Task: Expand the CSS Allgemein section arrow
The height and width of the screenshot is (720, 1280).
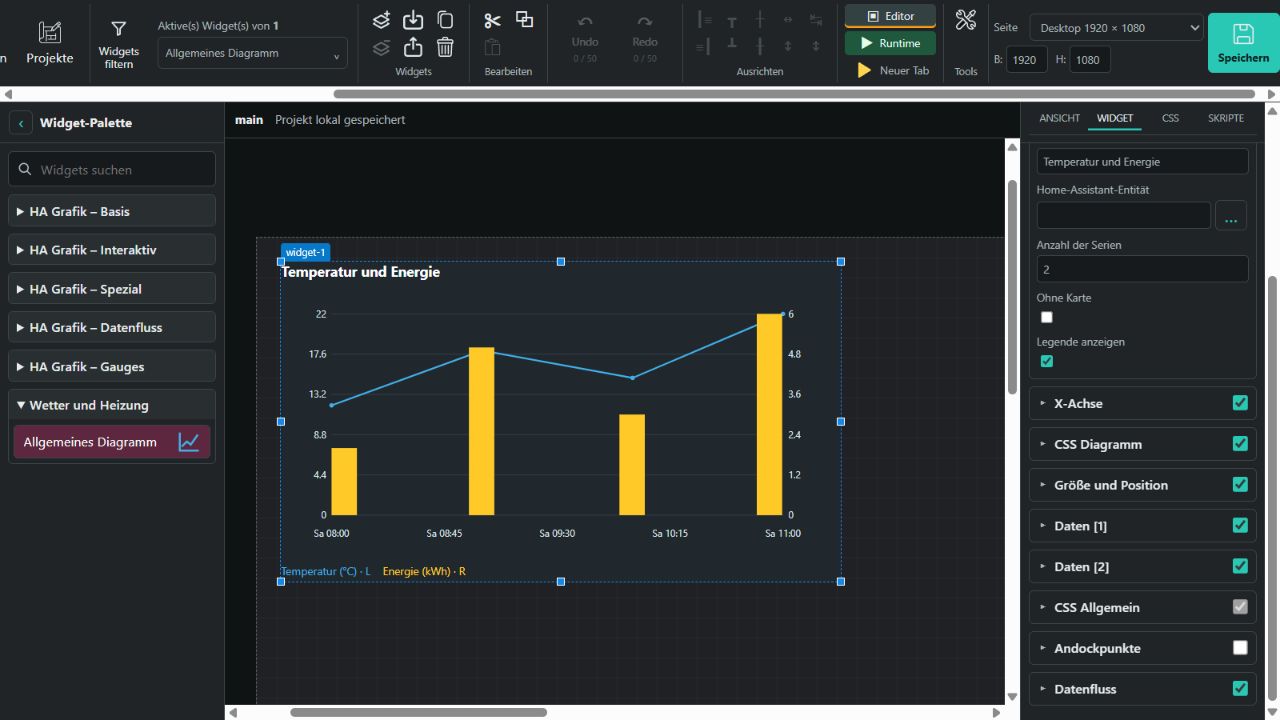Action: point(1043,607)
